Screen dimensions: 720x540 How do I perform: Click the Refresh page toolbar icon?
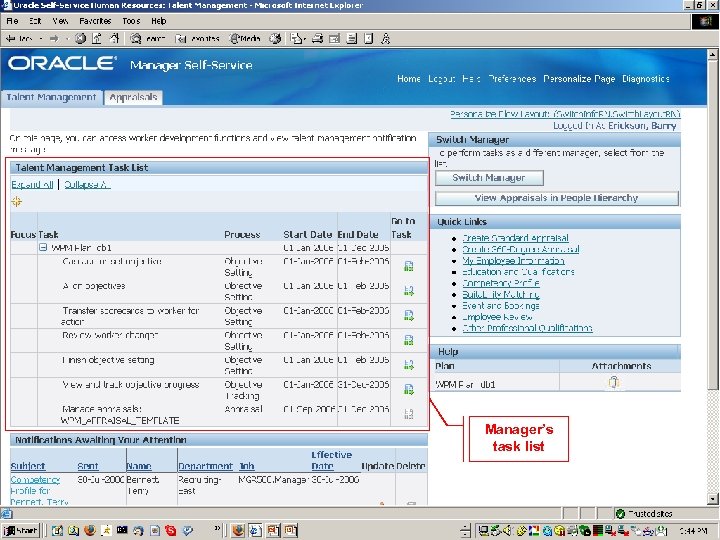click(97, 39)
